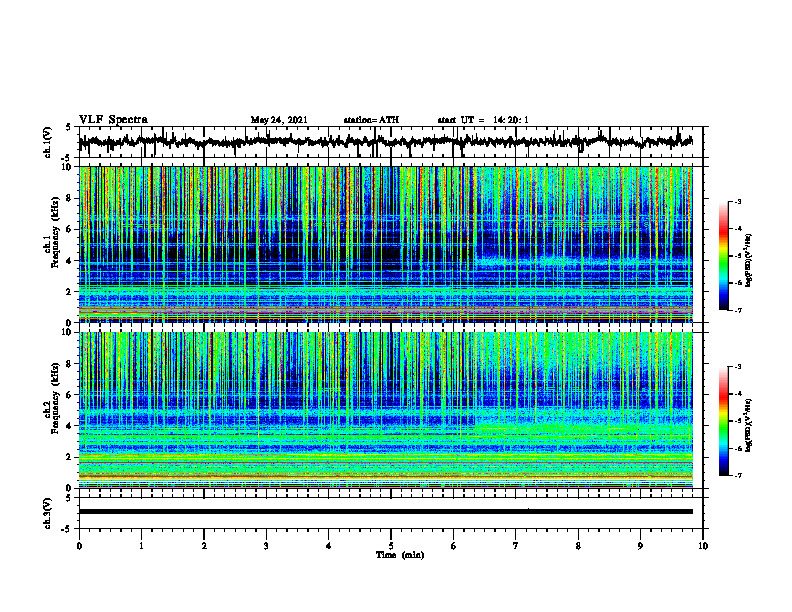Click the "-7" value on ch.2 colorbar

coord(737,476)
